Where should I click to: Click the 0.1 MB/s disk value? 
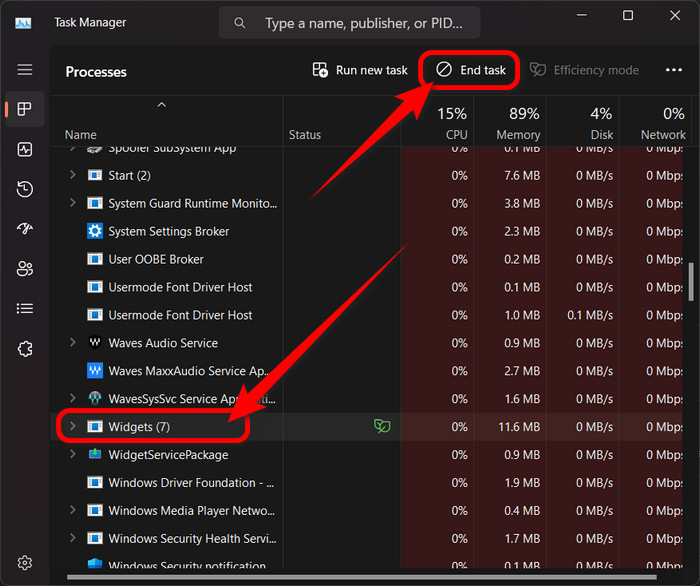[x=590, y=315]
